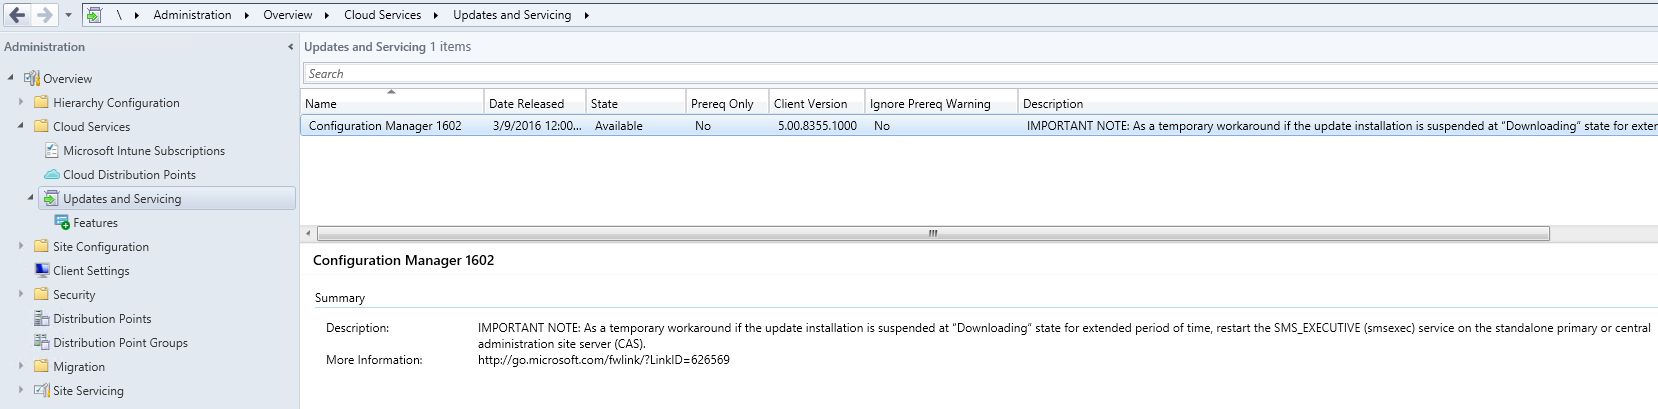The image size is (1658, 409).
Task: Select the Cloud Distribution Points icon
Action: [x=52, y=175]
